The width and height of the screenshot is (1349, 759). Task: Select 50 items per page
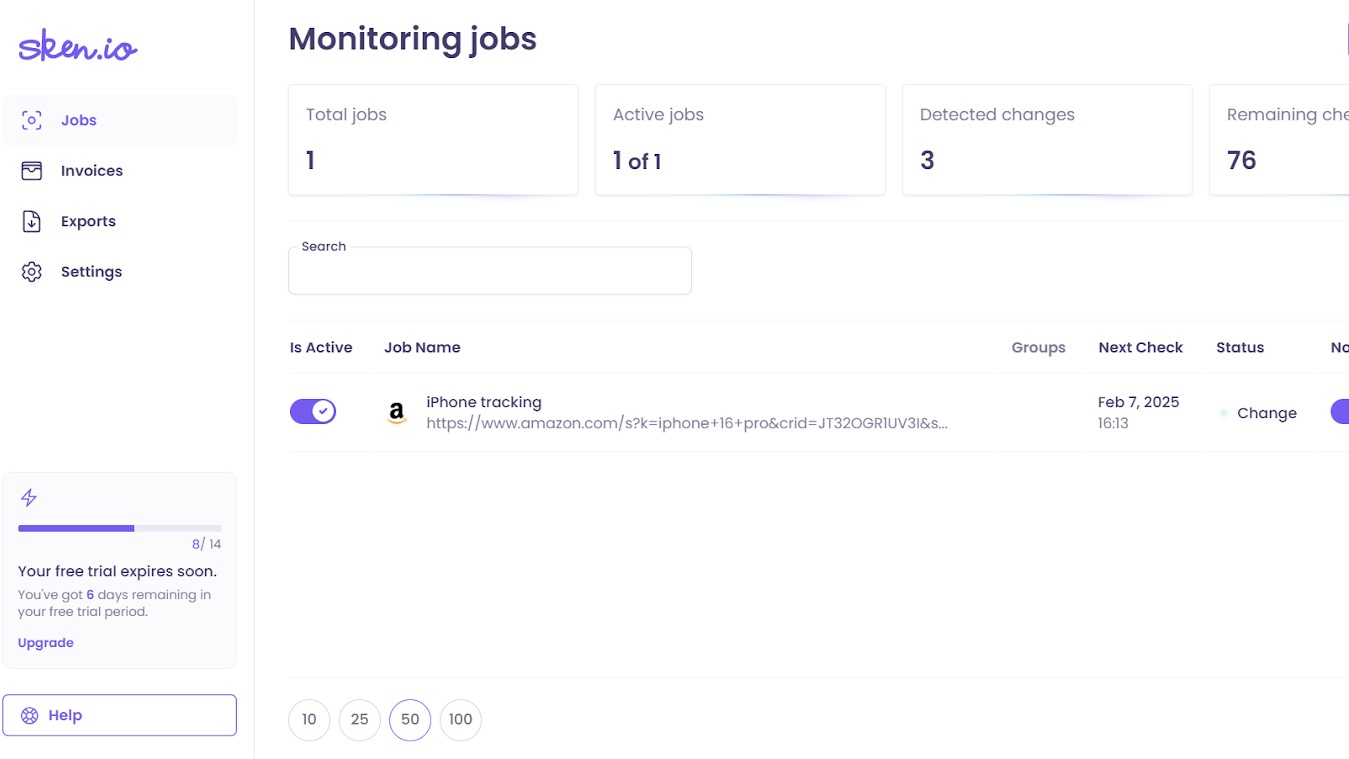pos(410,719)
